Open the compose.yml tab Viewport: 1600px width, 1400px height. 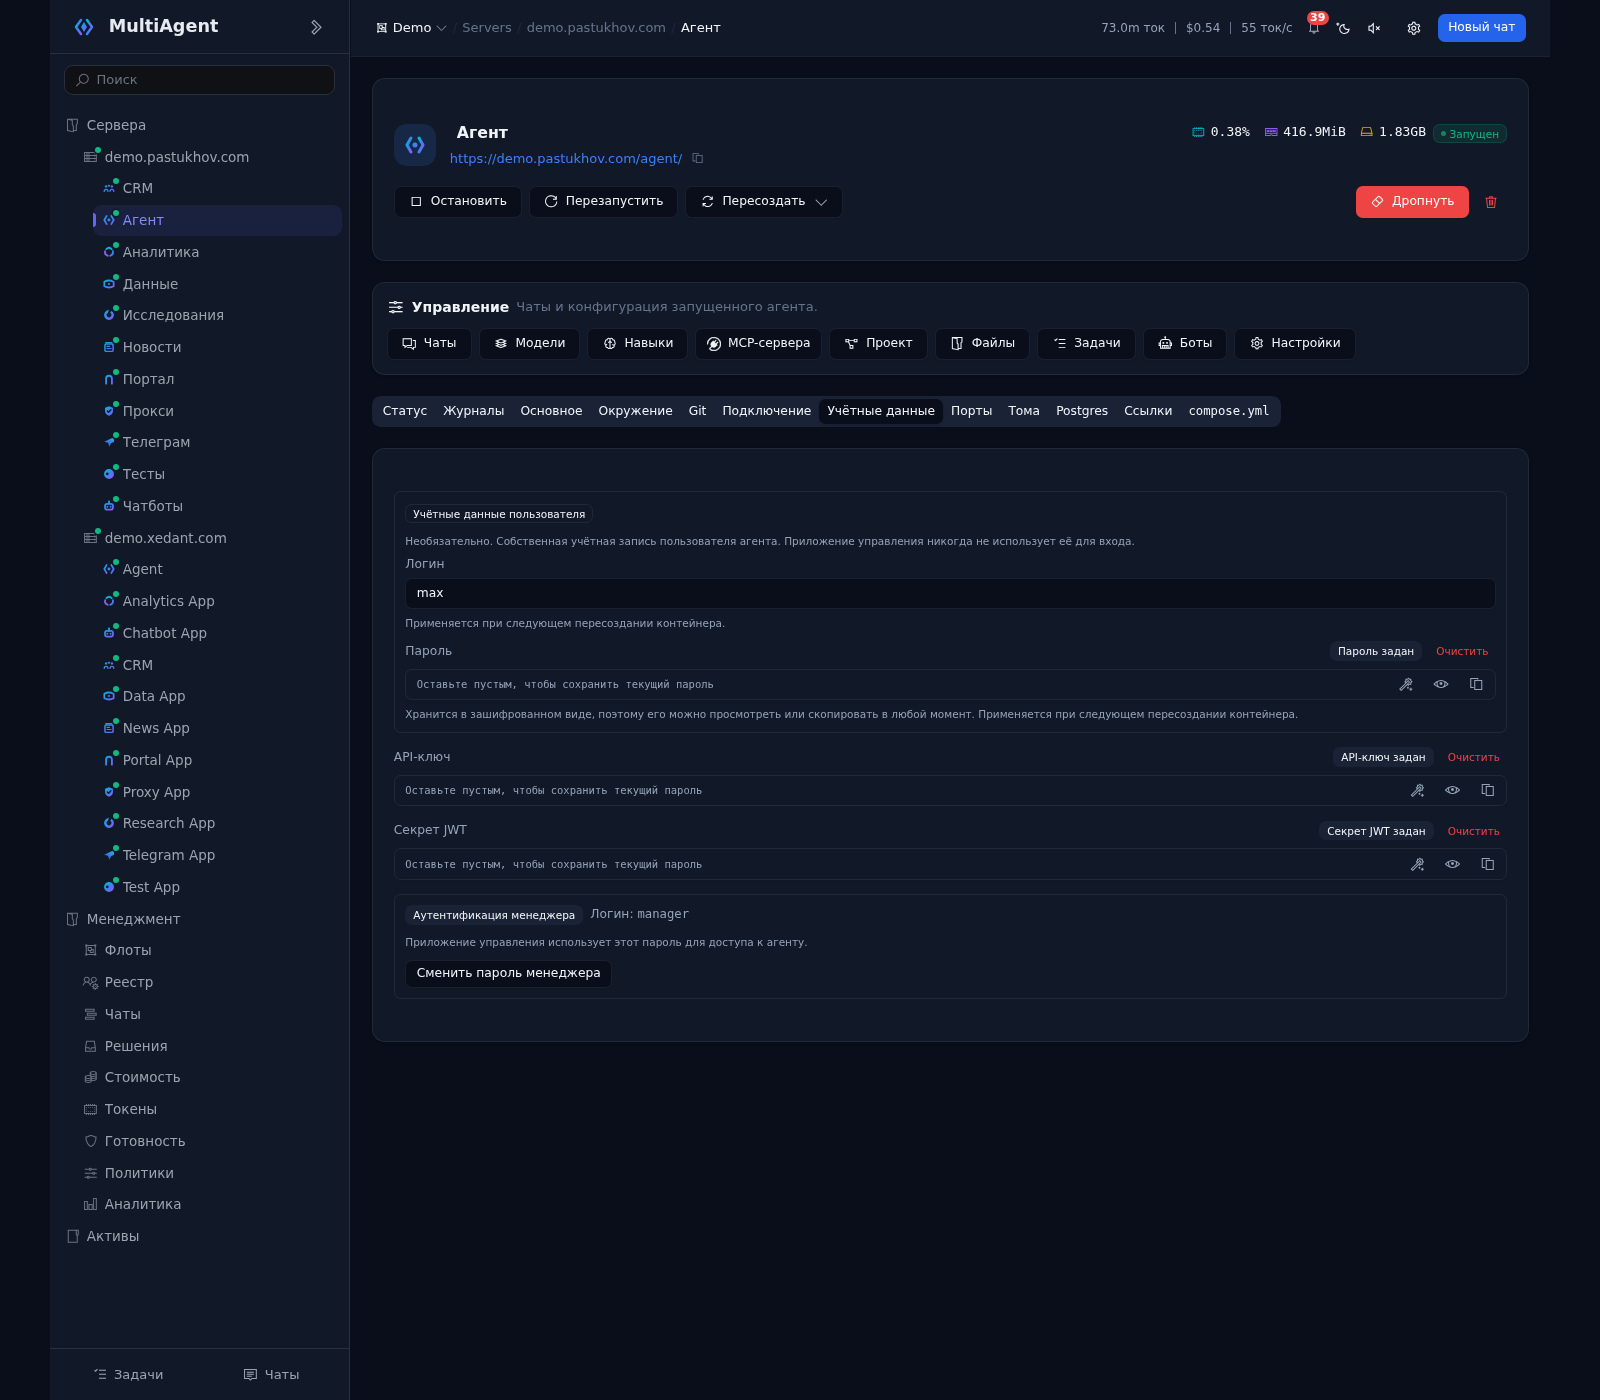point(1228,411)
